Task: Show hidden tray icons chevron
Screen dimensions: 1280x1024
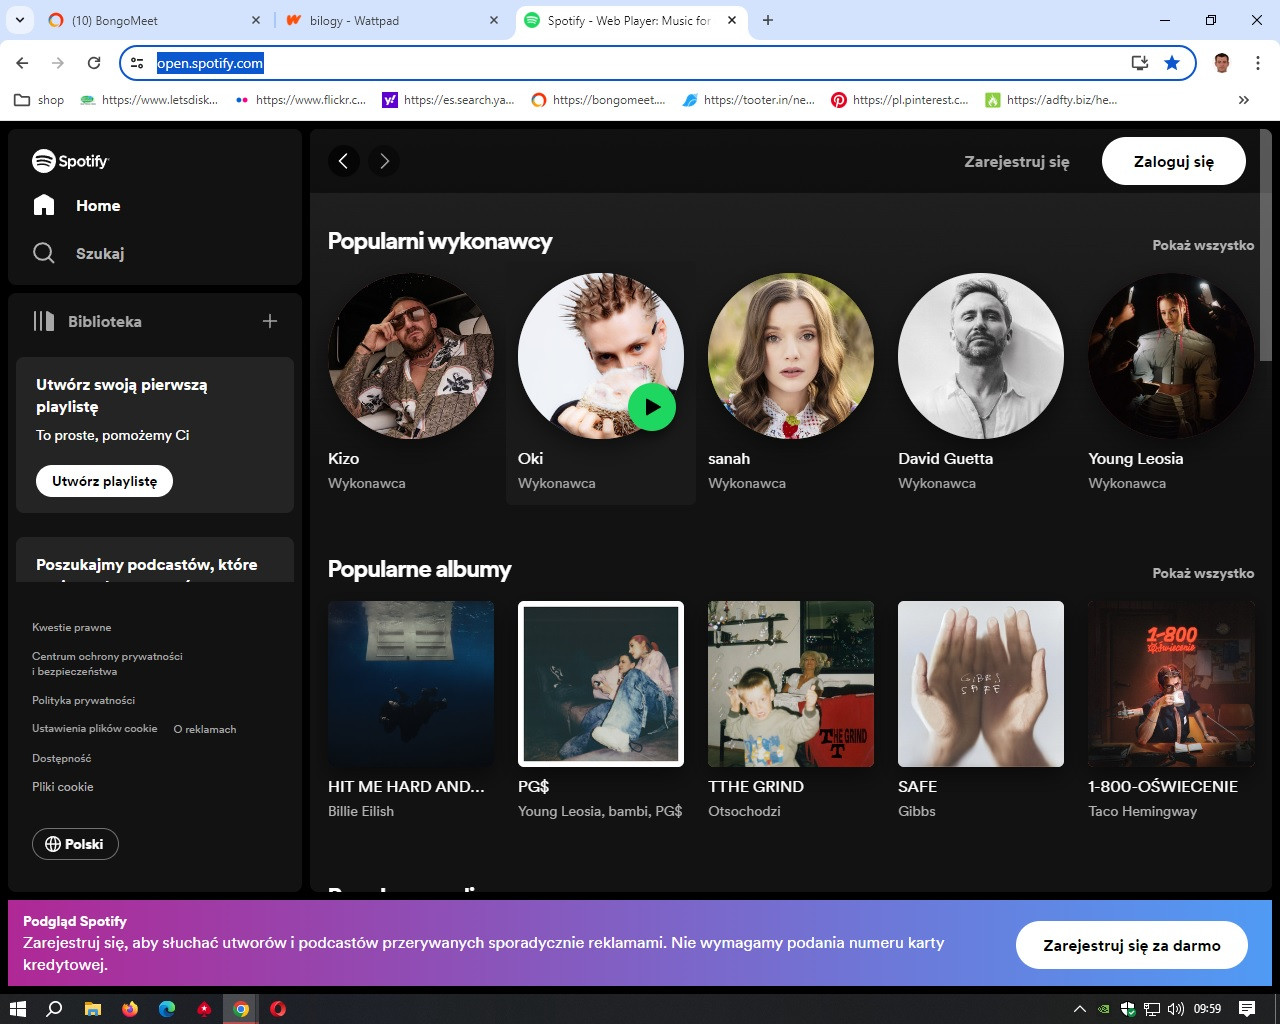Action: [1079, 1009]
